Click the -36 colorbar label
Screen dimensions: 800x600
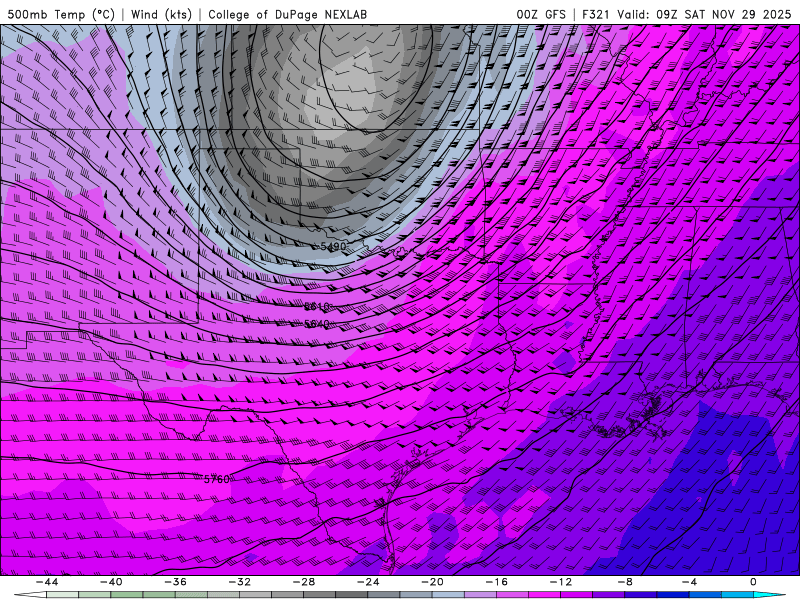point(176,582)
